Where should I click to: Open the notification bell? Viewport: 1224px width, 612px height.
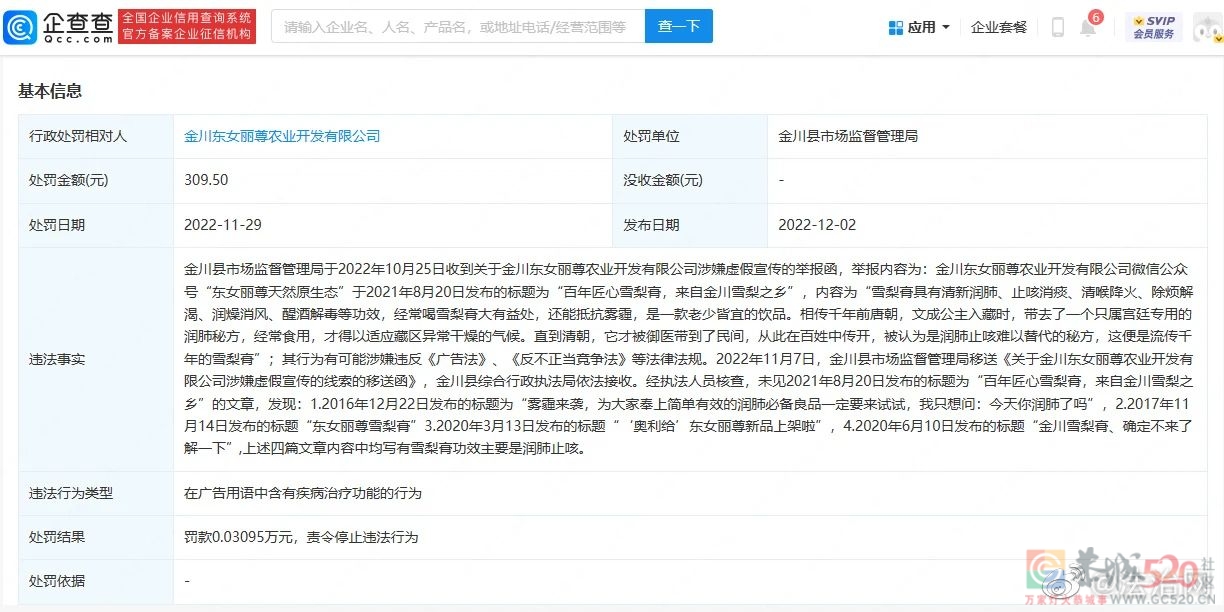tap(1087, 28)
